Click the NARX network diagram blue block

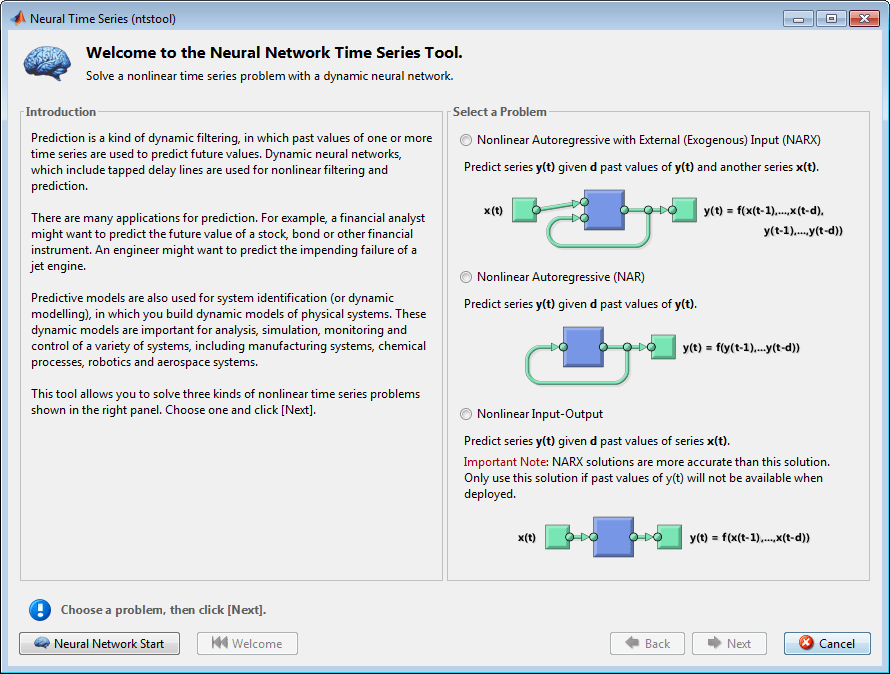pos(604,210)
